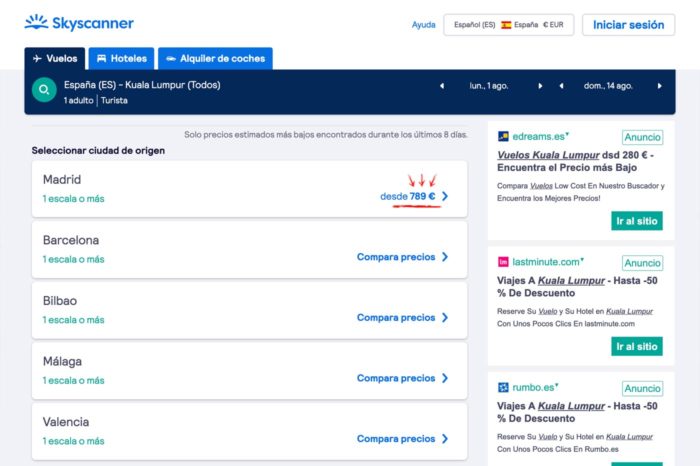This screenshot has width=700, height=466.
Task: Click Ir al sitio for lastminute.com
Action: point(637,346)
